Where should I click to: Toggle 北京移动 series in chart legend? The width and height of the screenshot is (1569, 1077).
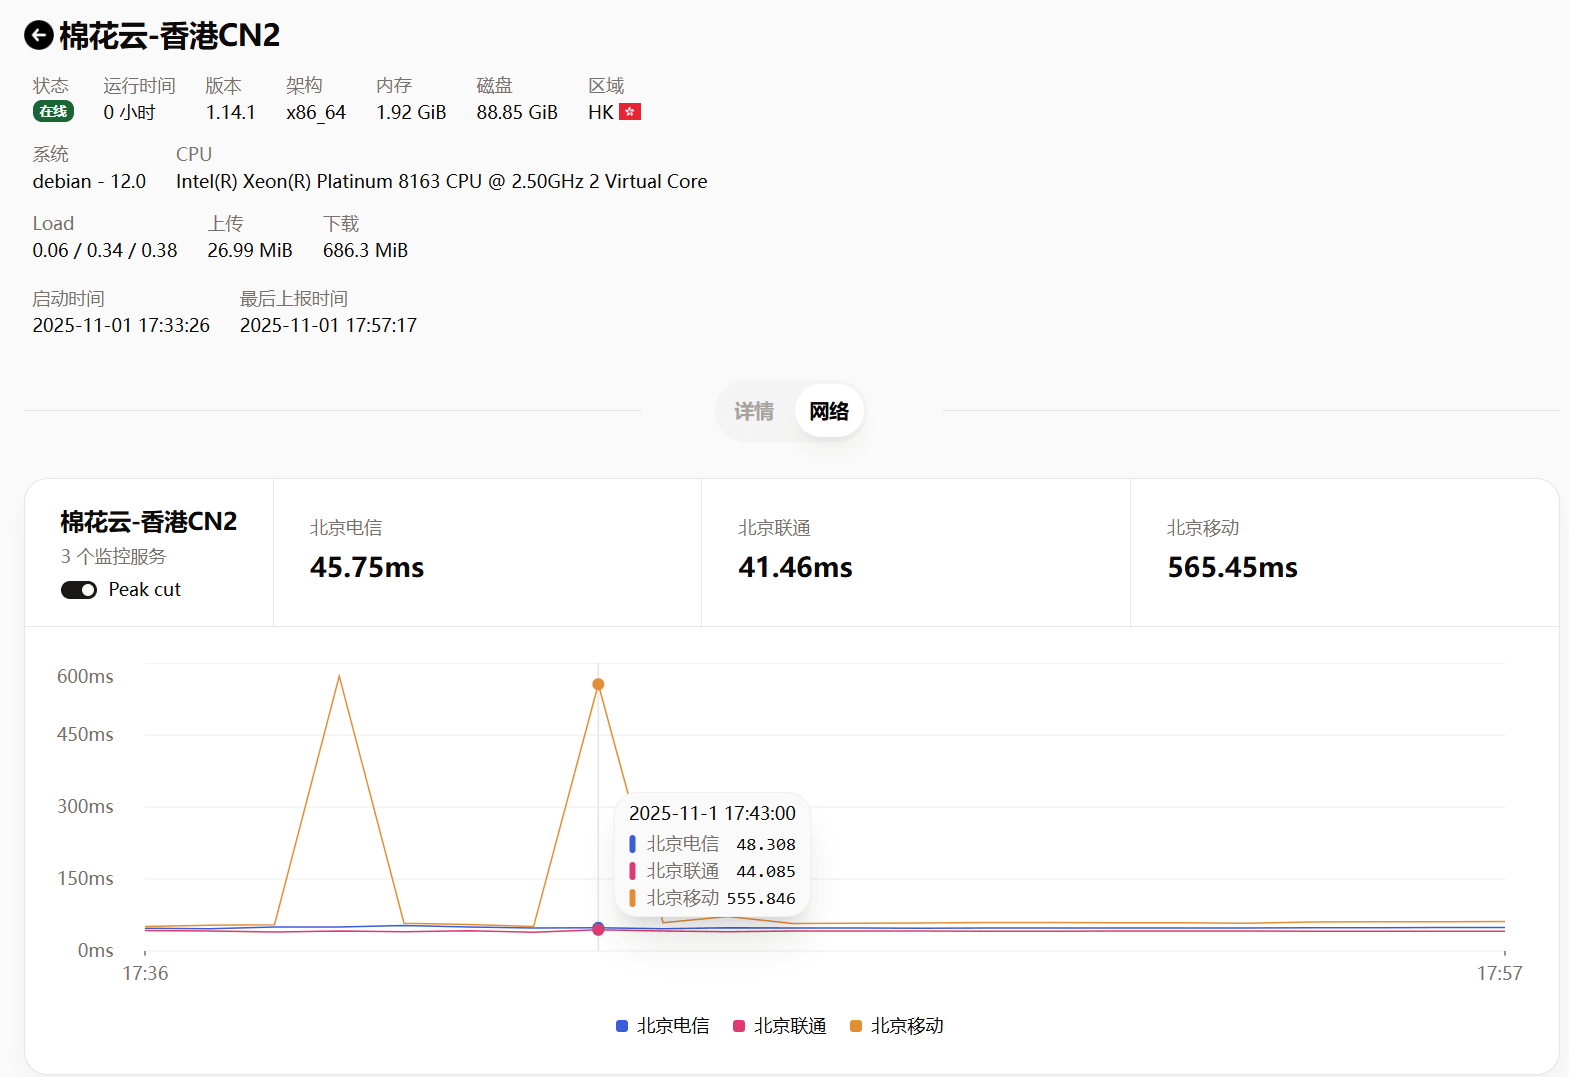(x=897, y=1026)
